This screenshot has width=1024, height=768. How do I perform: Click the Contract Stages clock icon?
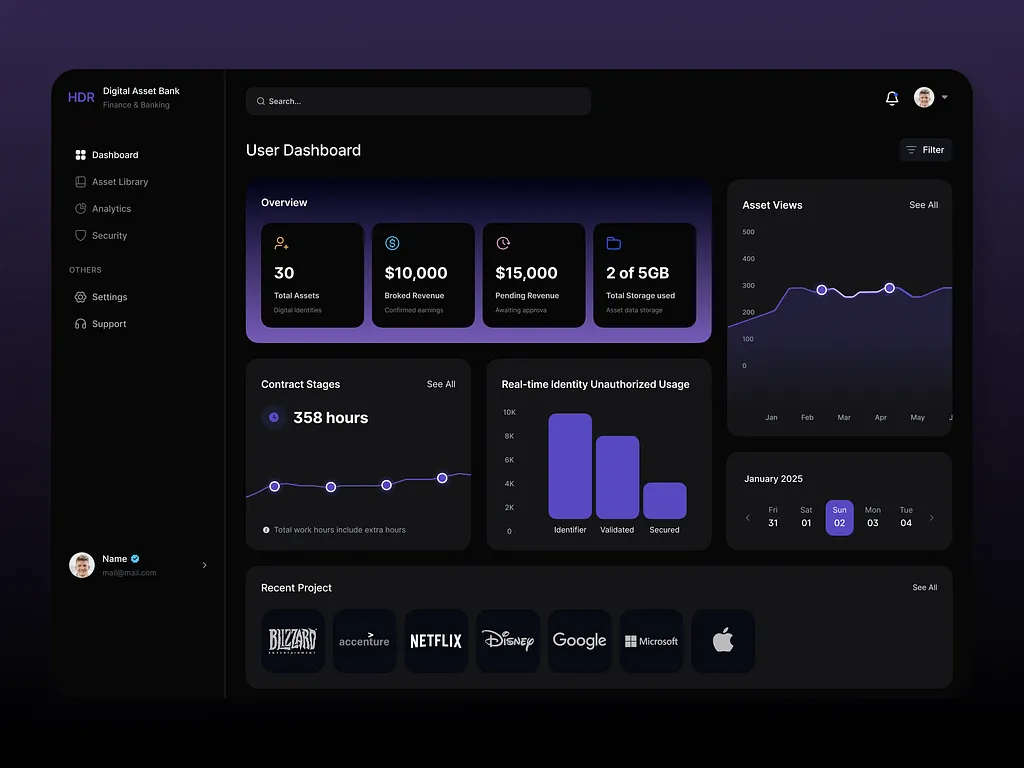[x=274, y=417]
